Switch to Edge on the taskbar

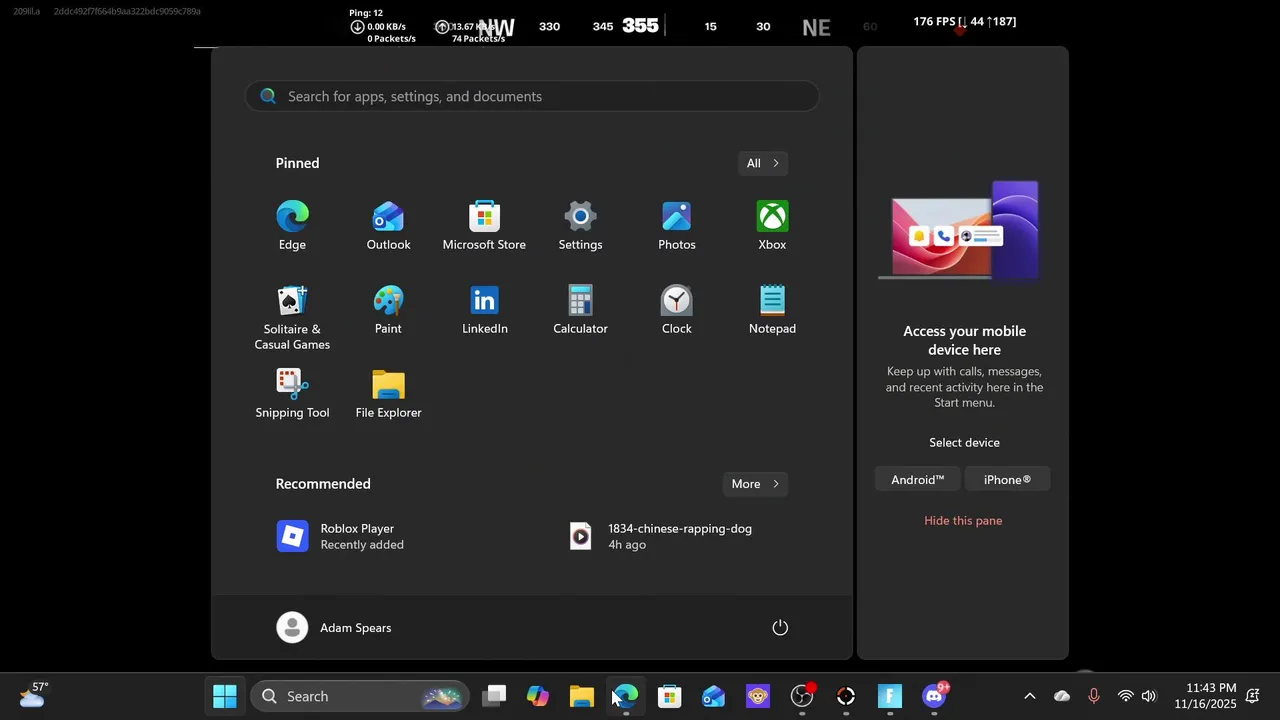(626, 696)
